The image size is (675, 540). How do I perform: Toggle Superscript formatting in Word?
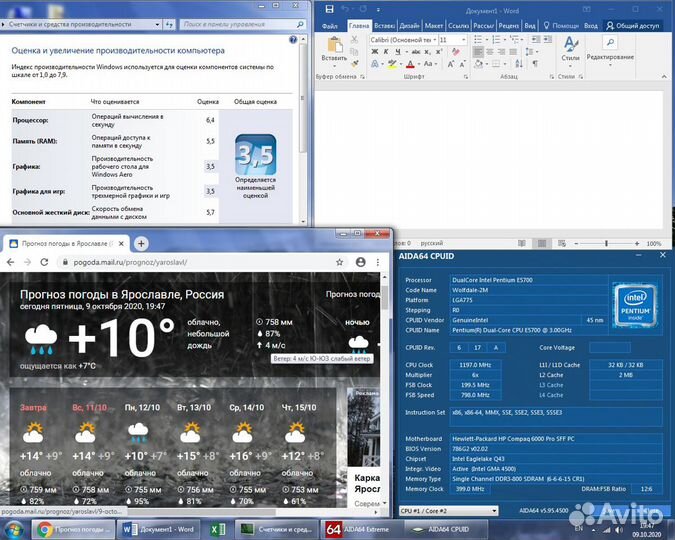point(439,52)
